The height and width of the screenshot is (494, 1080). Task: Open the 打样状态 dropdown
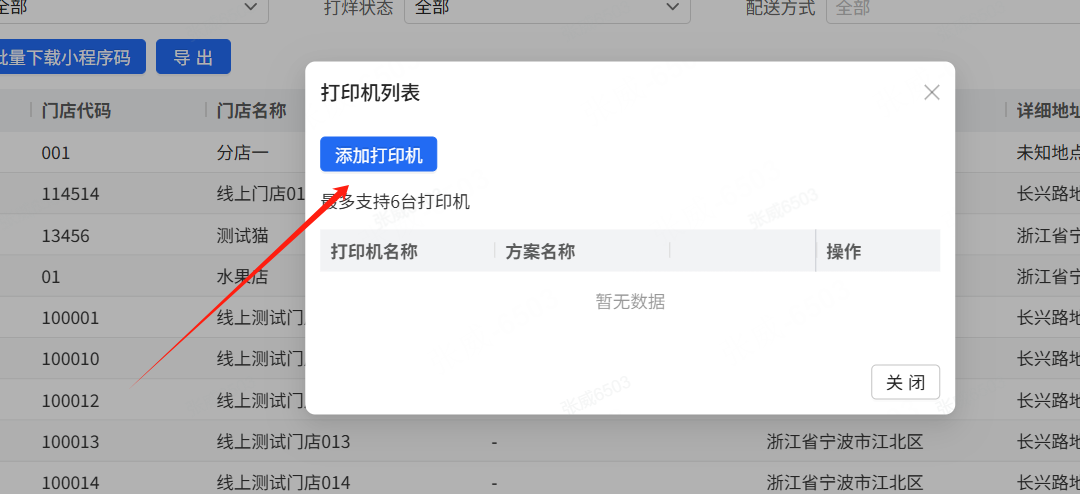tap(547, 8)
